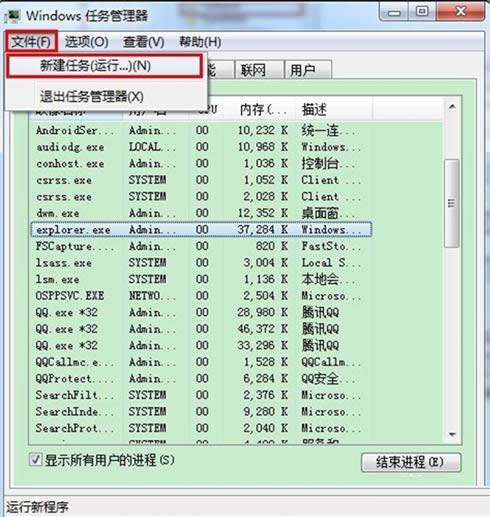Click the 统一连... description cell

click(328, 130)
